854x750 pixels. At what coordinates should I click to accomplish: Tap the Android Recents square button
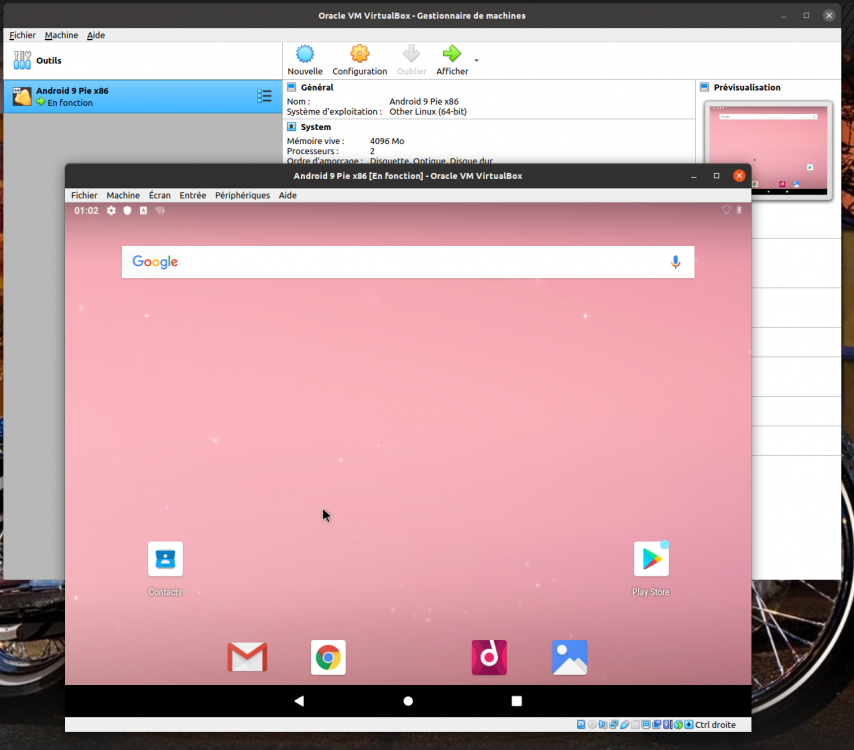pos(517,701)
